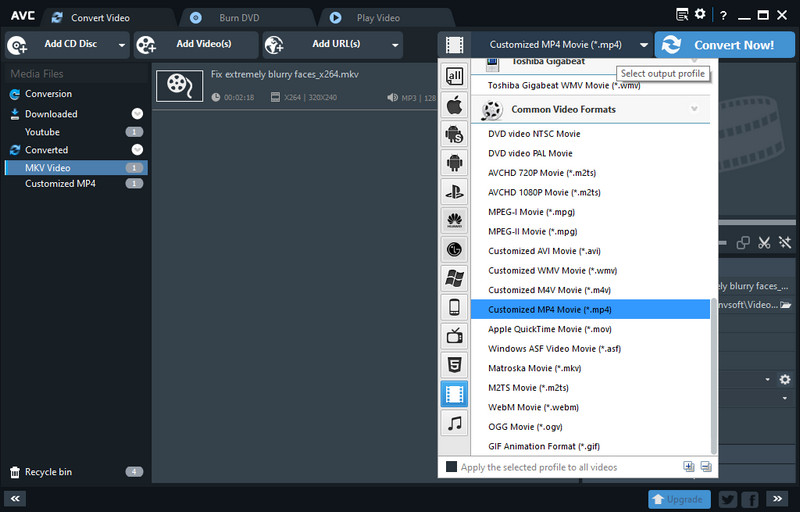Collapse the Common Video Formats group

click(x=694, y=109)
